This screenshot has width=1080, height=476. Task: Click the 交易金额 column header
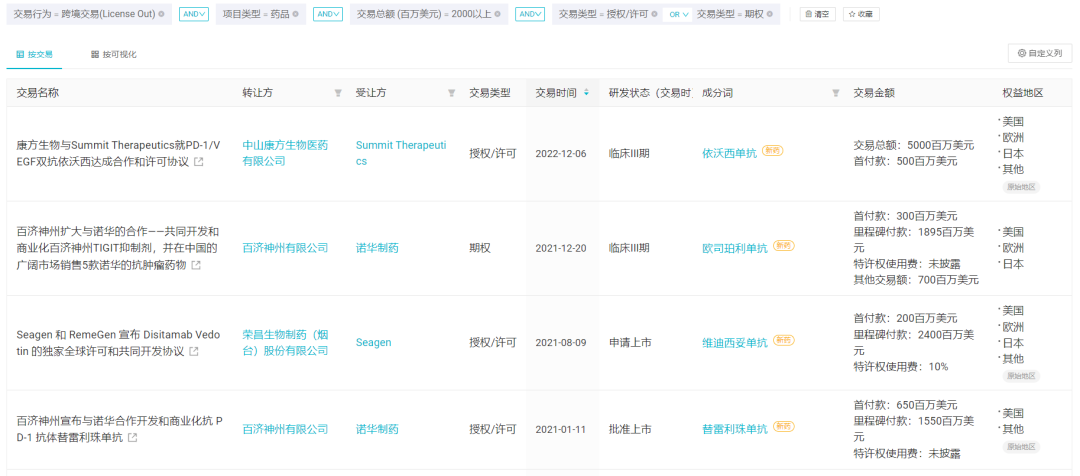point(875,93)
